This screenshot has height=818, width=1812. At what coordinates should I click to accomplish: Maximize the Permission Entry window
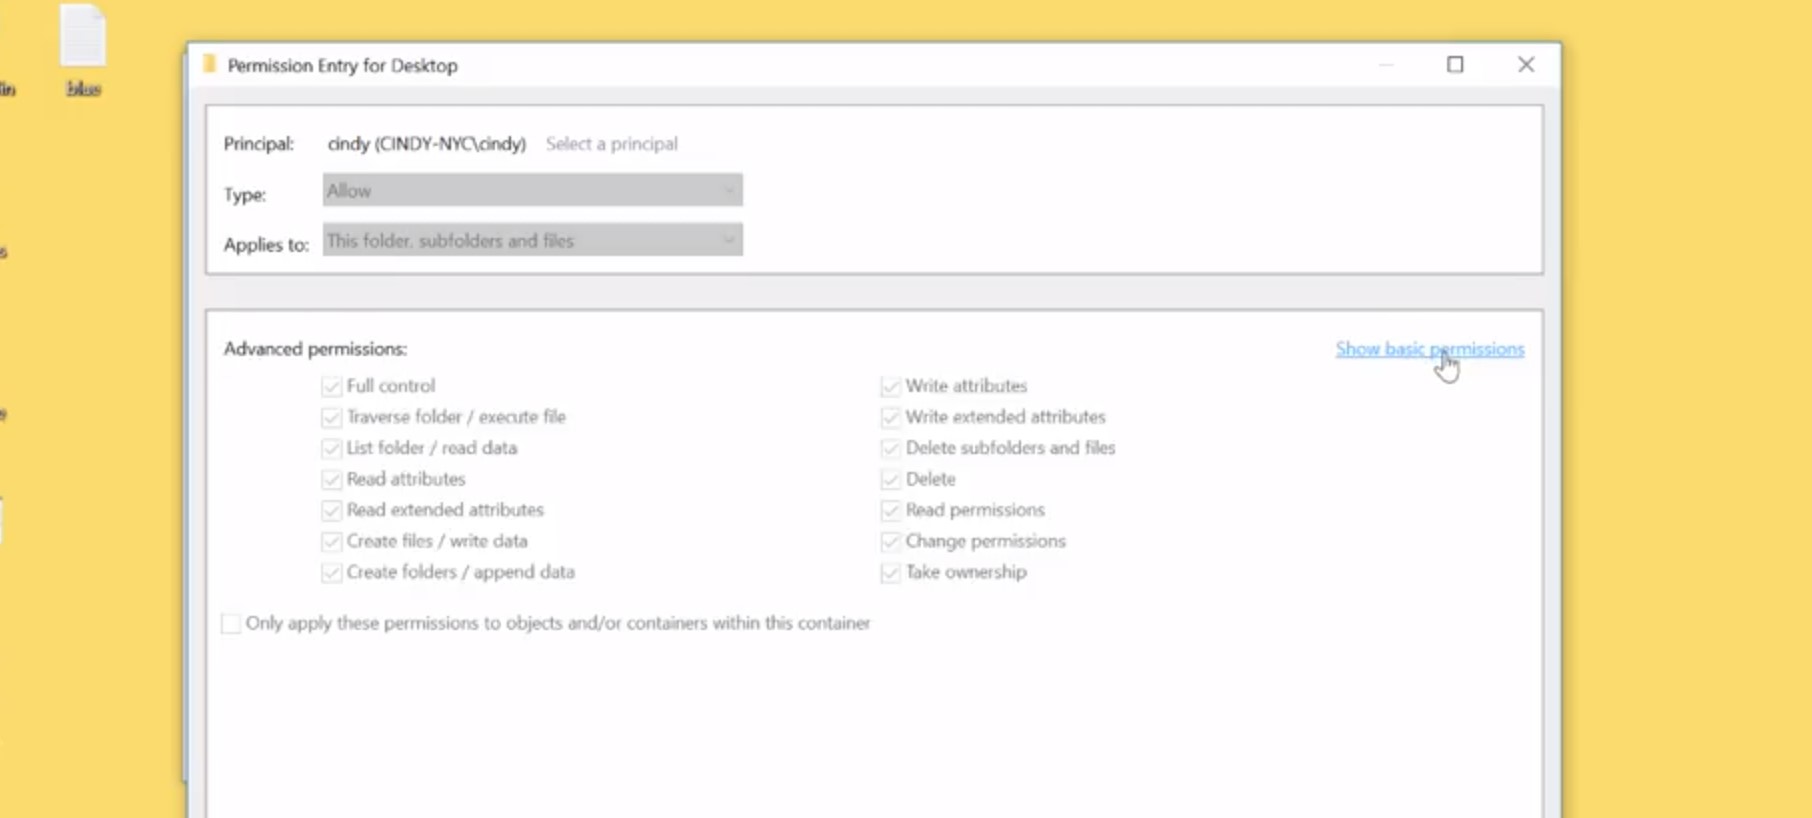click(x=1455, y=64)
